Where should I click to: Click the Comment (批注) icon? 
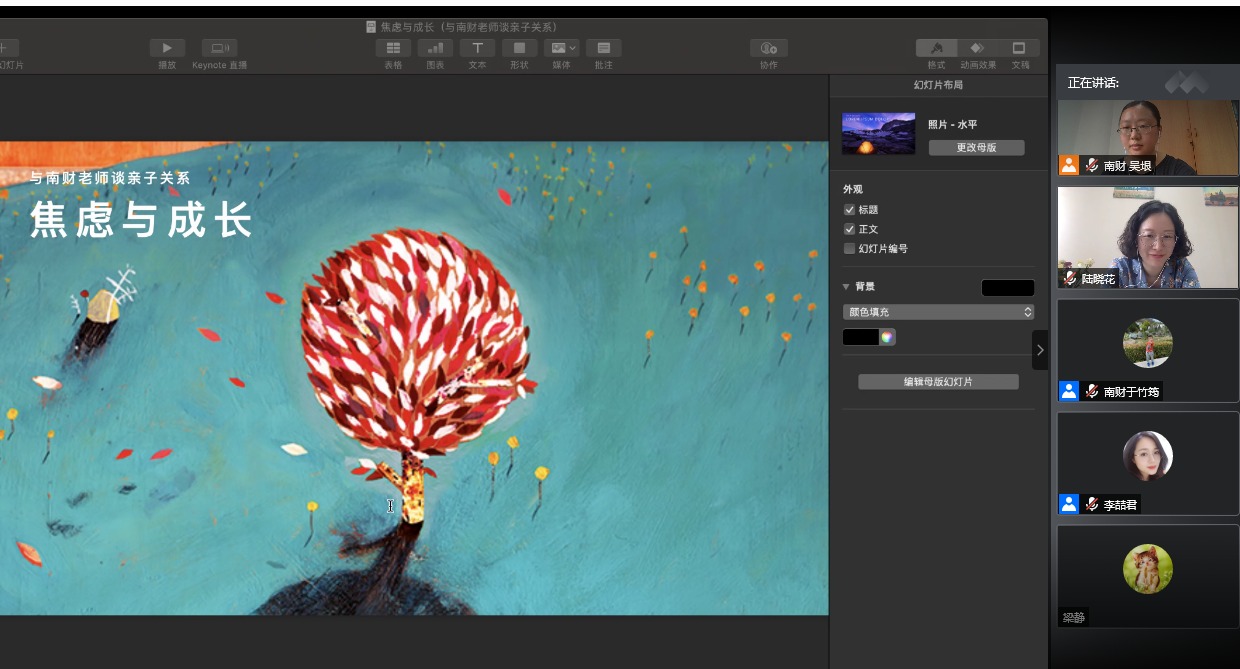pyautogui.click(x=603, y=48)
